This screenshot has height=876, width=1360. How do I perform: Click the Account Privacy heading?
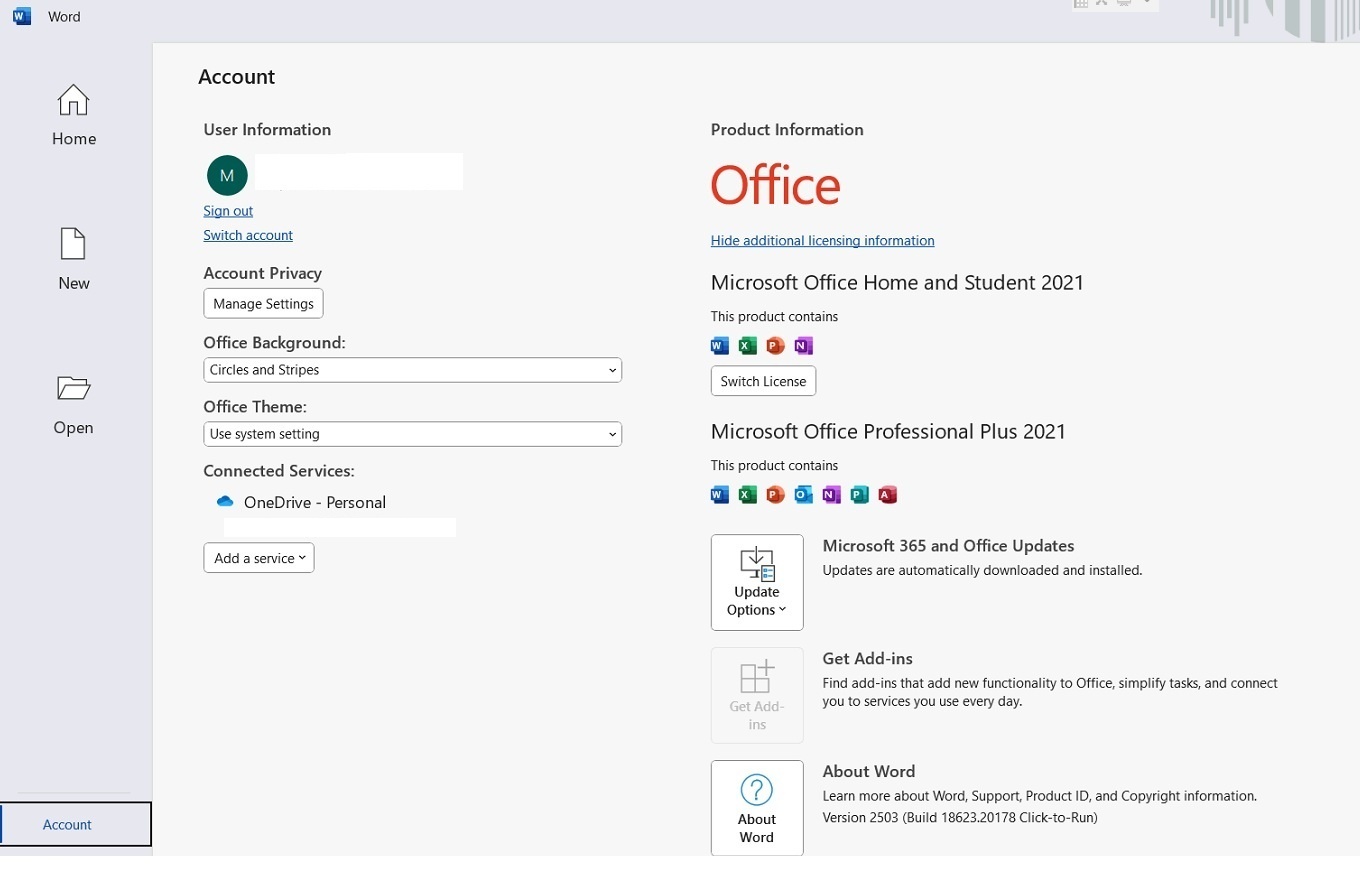click(x=262, y=273)
